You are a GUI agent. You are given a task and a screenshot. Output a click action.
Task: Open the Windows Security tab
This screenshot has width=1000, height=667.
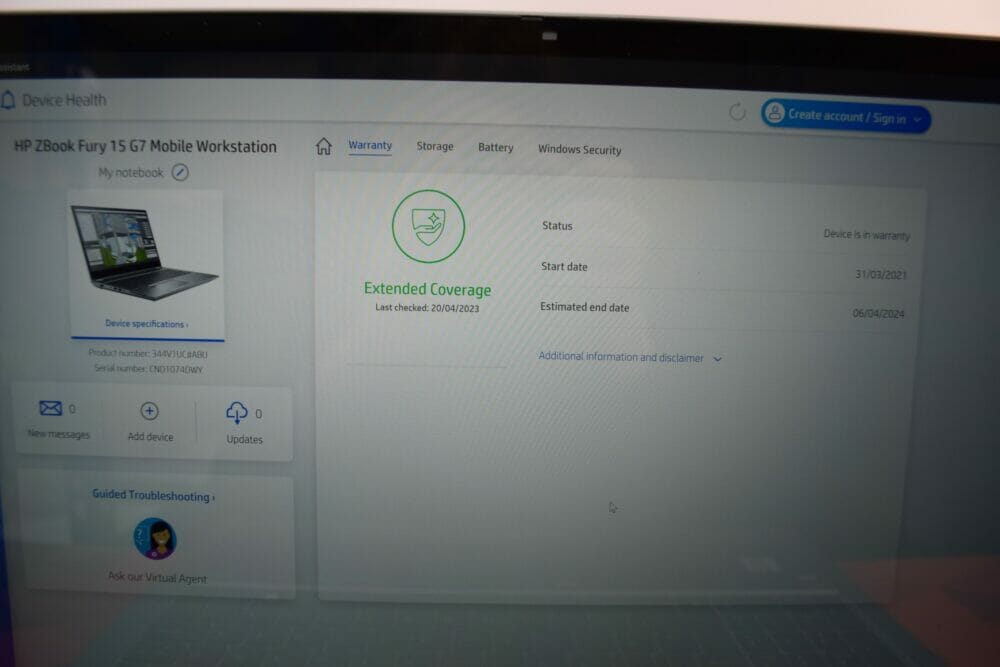tap(579, 149)
